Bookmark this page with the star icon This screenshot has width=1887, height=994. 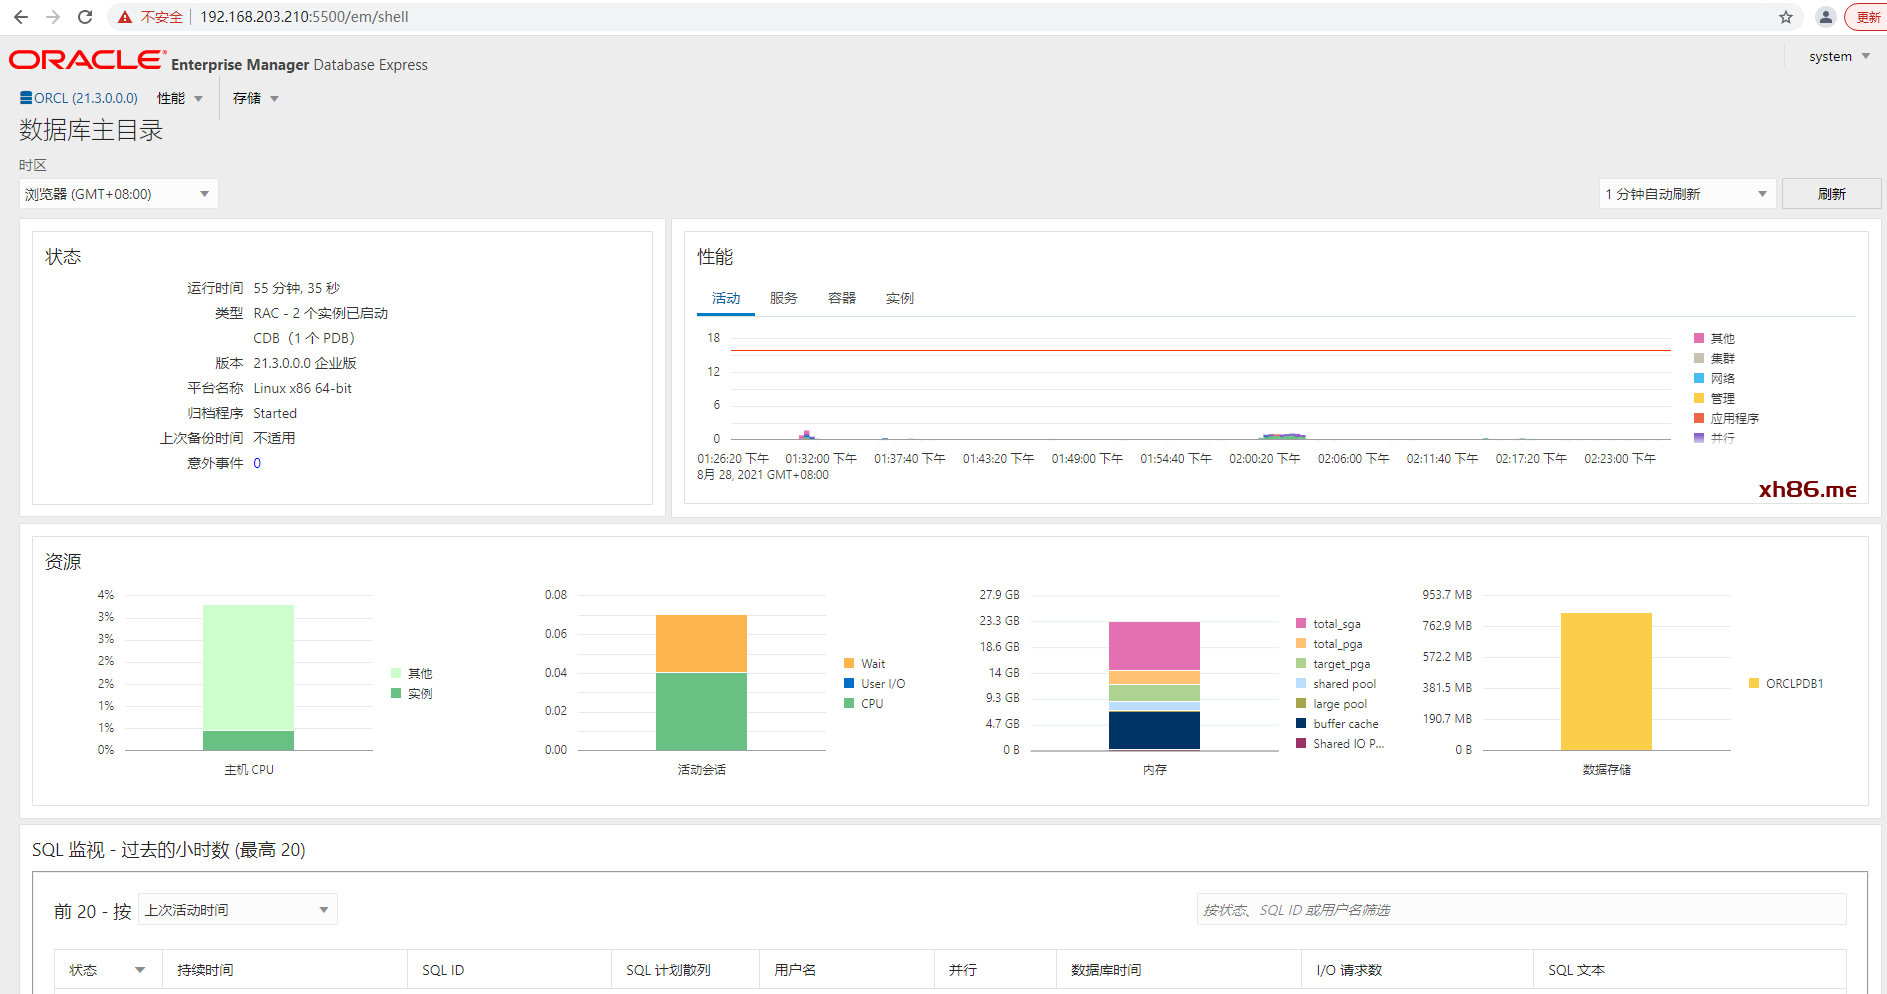(x=1786, y=17)
